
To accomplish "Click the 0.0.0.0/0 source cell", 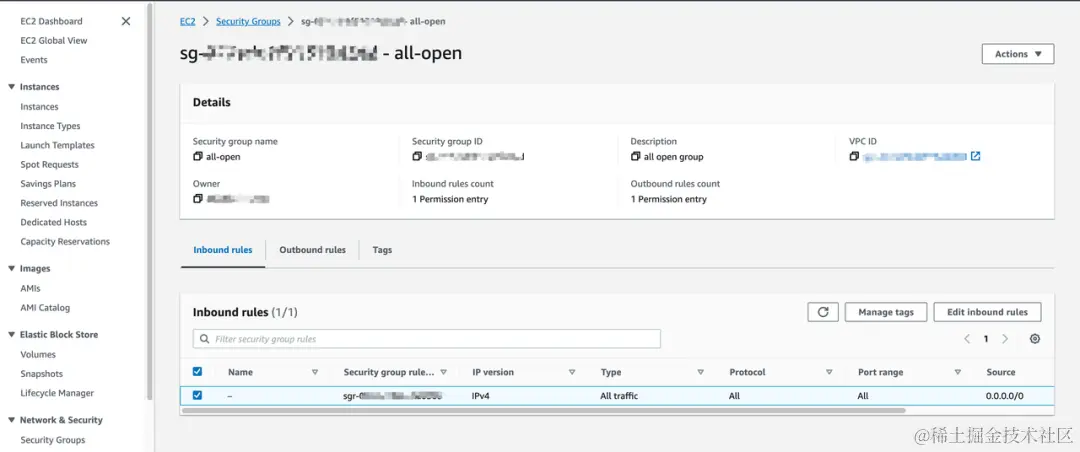I will tap(1005, 396).
